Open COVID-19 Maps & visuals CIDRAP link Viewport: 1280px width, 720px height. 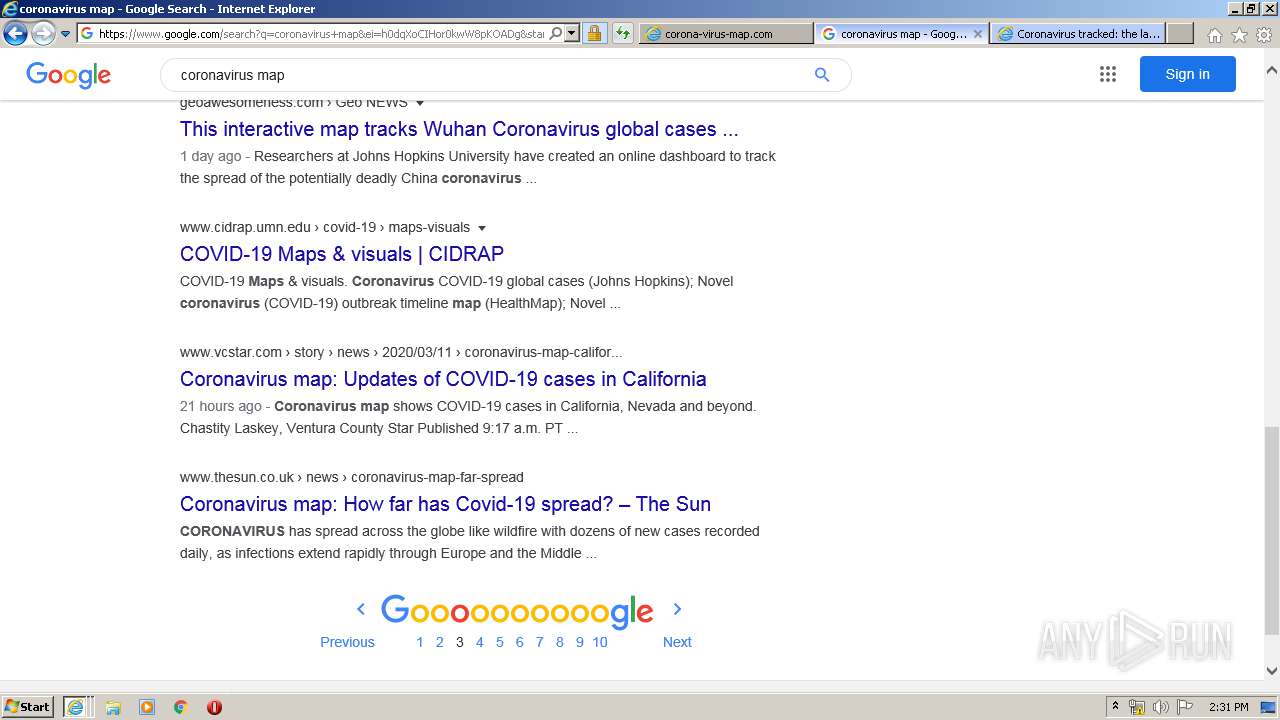point(342,254)
